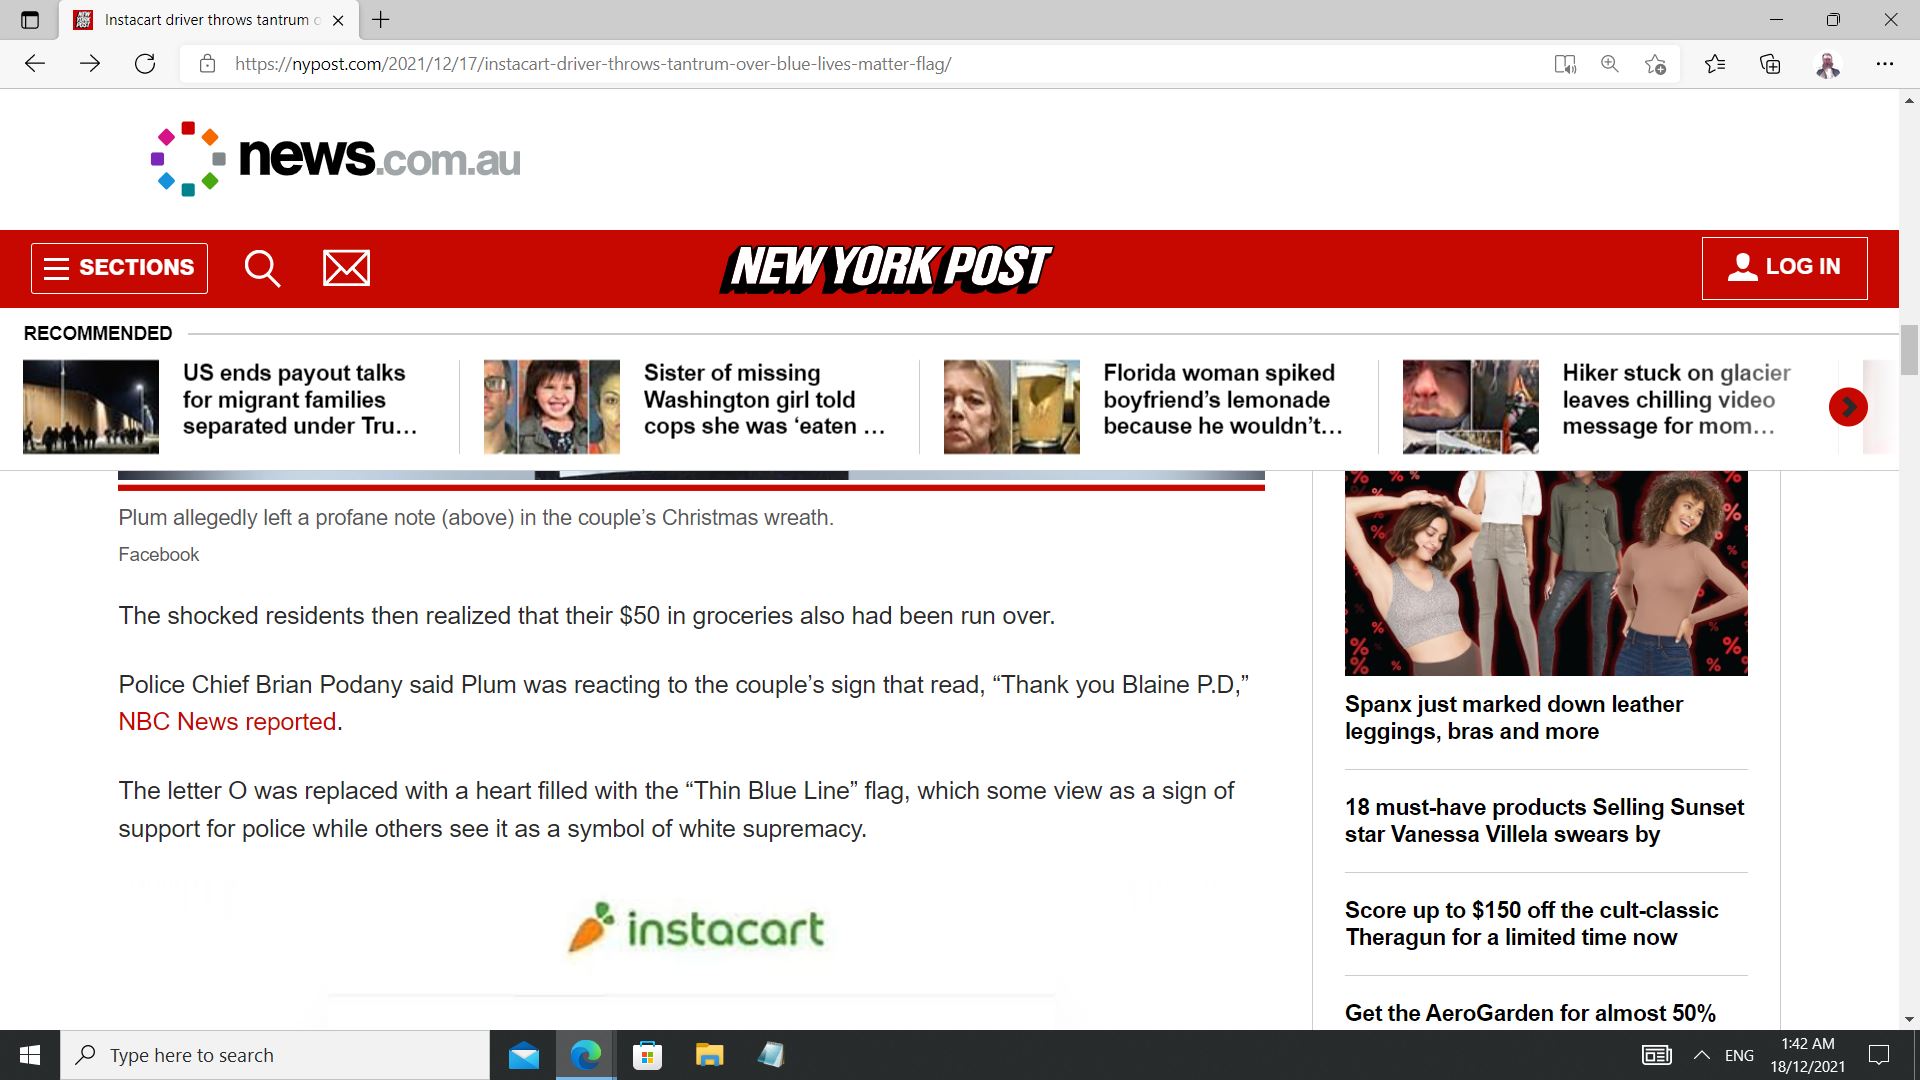The width and height of the screenshot is (1920, 1080).
Task: Click the LOG IN button
Action: click(x=1784, y=268)
